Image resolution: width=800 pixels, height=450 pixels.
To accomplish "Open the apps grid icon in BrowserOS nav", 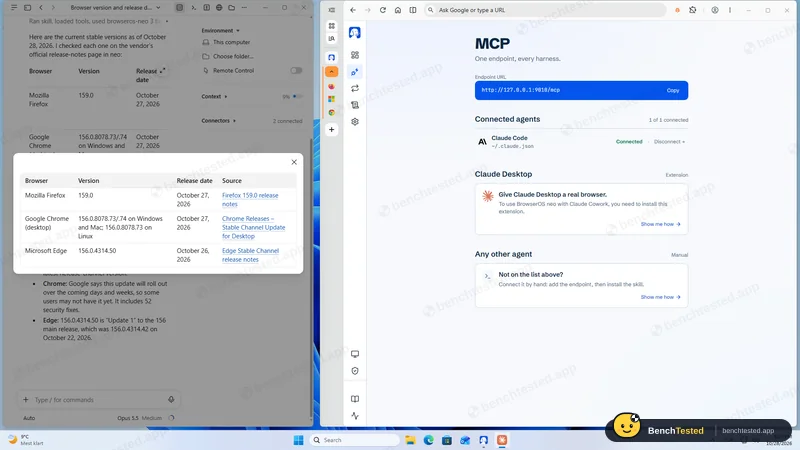I will (x=355, y=55).
